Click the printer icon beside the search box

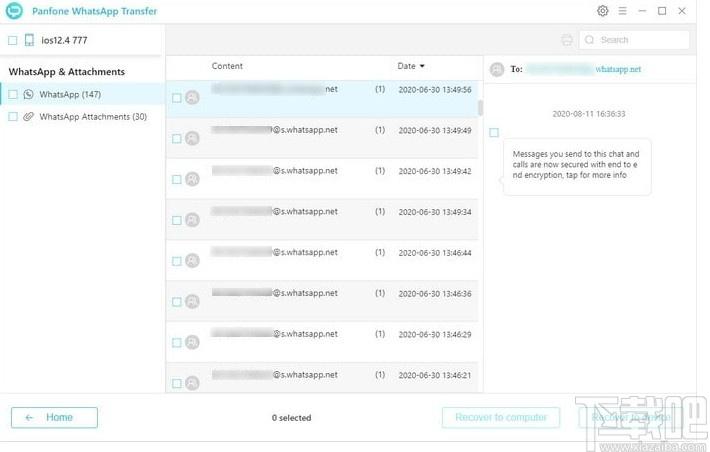[567, 40]
